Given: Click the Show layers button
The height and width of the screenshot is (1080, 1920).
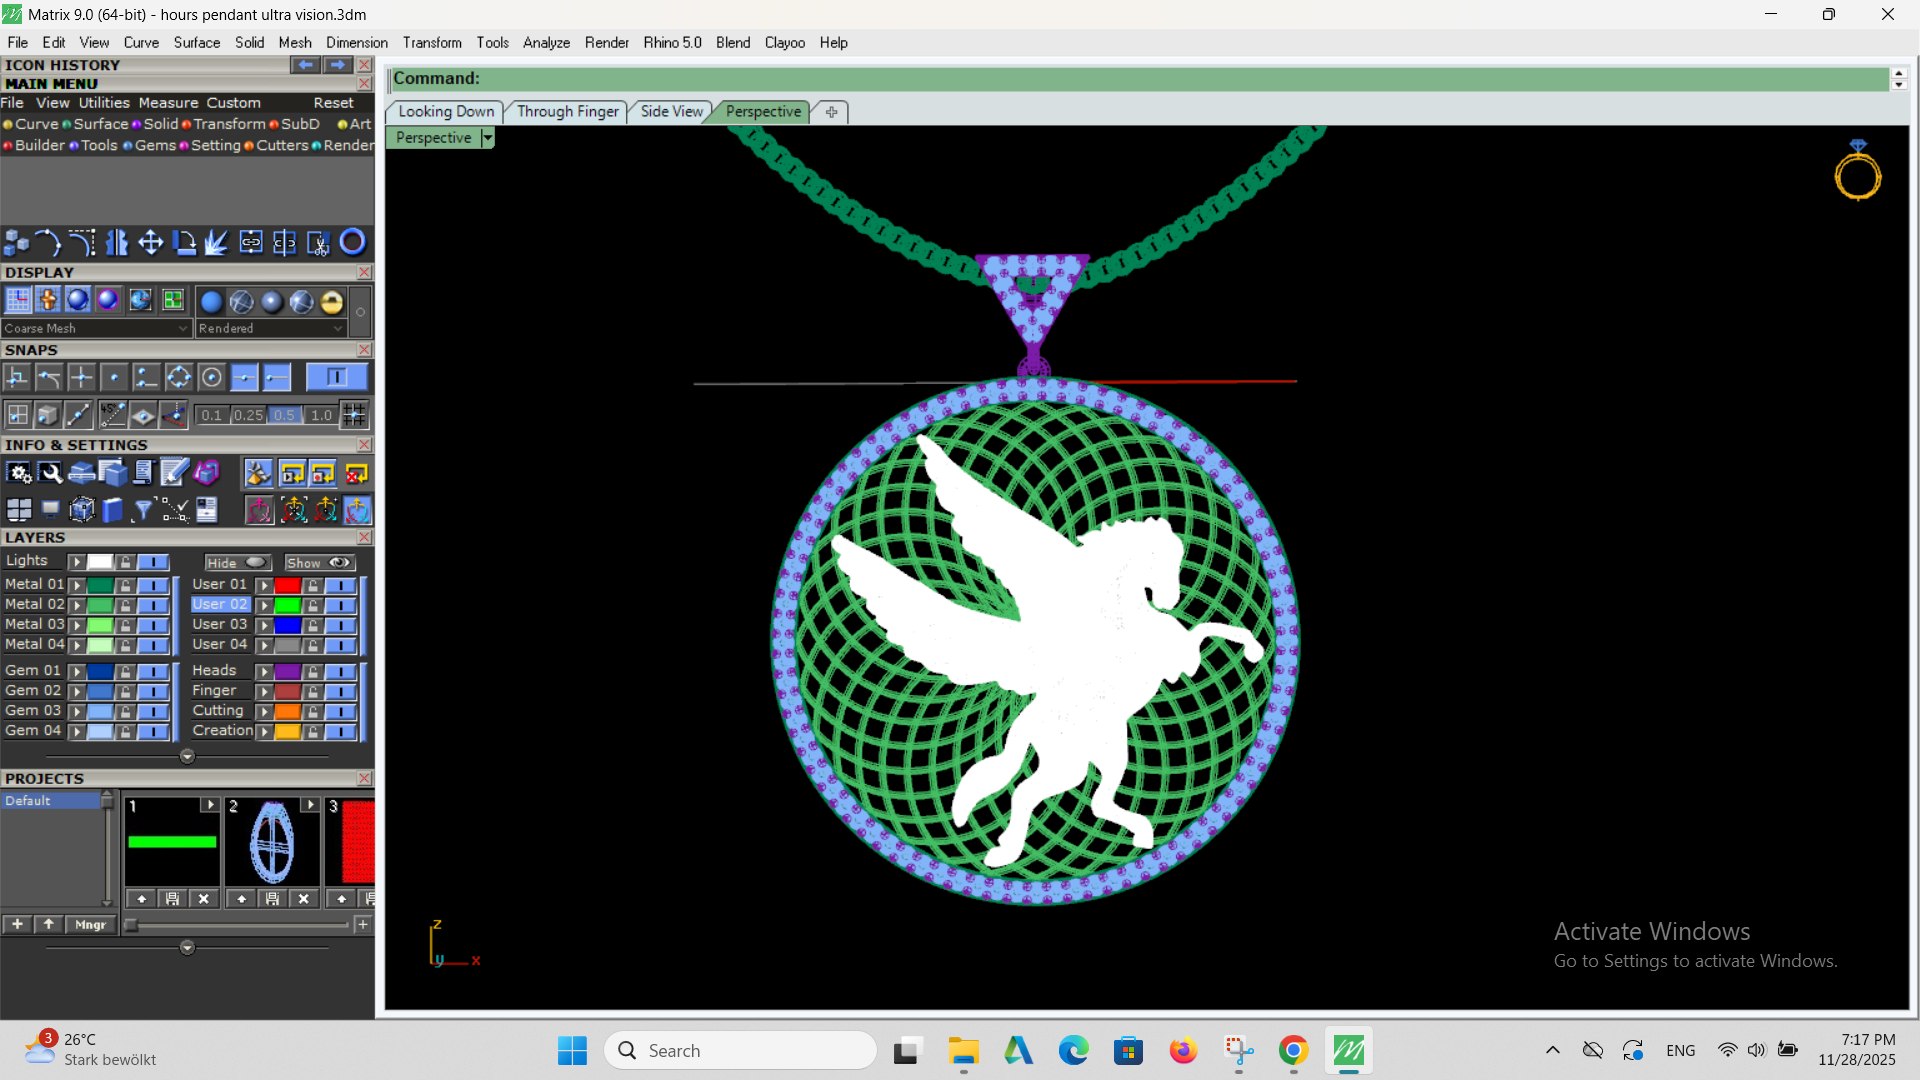Looking at the screenshot, I should click(x=319, y=563).
